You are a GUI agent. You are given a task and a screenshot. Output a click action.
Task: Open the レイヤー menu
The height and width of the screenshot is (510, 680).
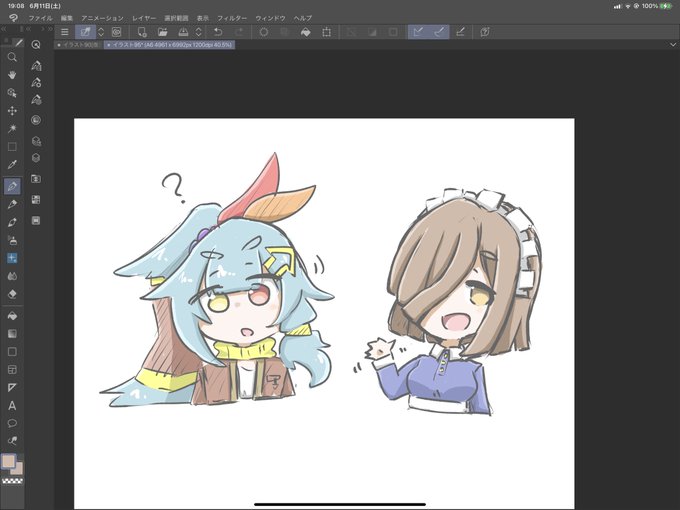144,18
